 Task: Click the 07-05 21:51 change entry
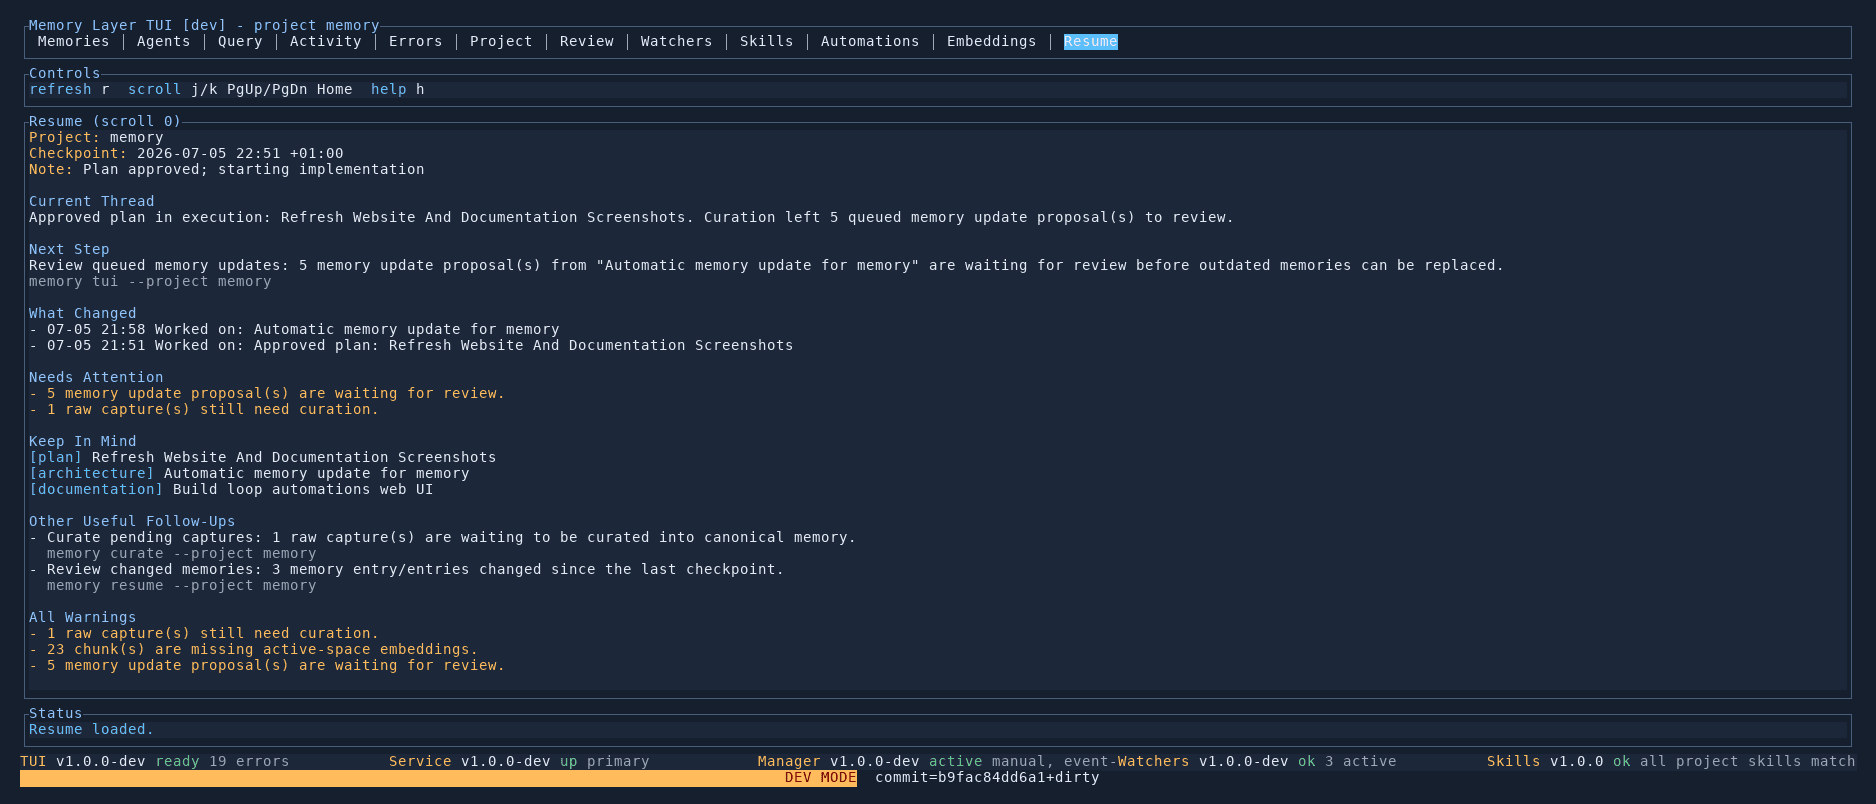click(411, 345)
